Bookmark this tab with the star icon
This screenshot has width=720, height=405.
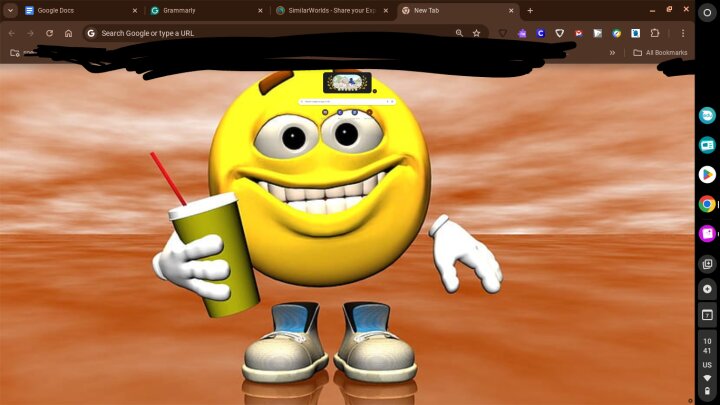pyautogui.click(x=476, y=33)
